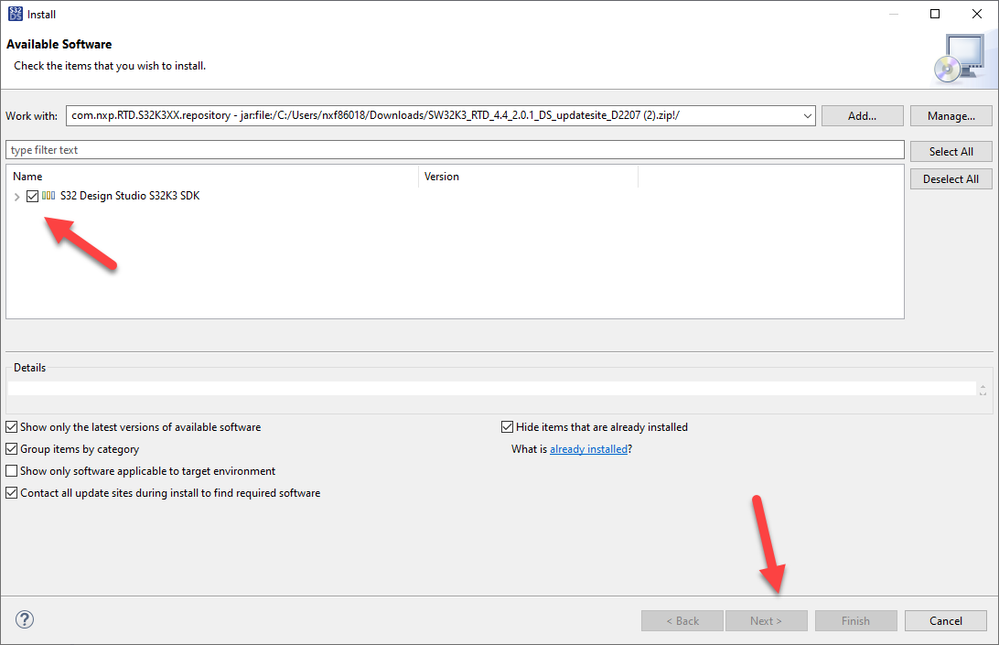
Task: Click the Deselect All button
Action: pos(951,179)
